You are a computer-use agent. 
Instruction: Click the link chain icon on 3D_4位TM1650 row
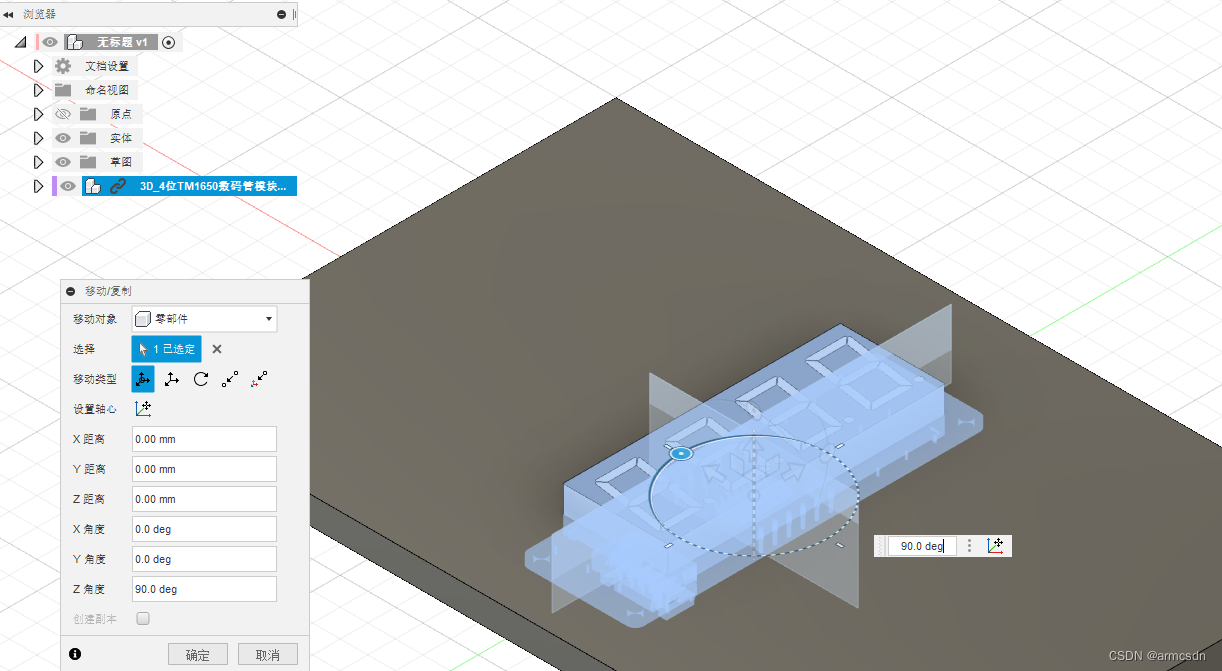pyautogui.click(x=118, y=186)
